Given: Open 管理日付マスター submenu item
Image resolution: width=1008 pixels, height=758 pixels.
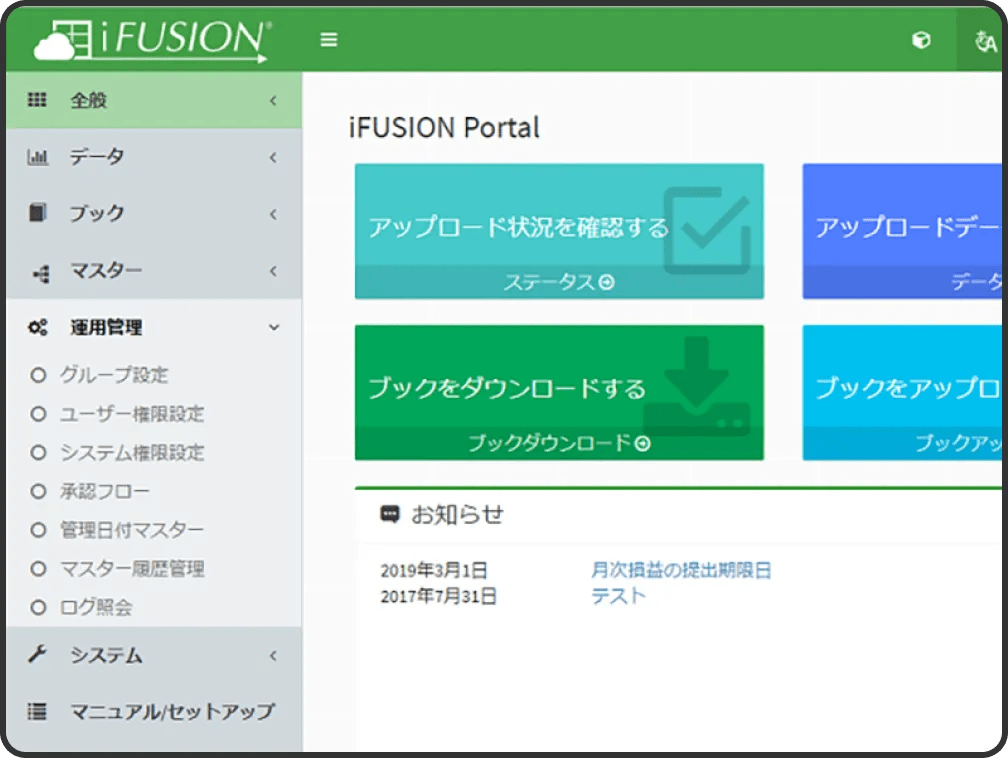Looking at the screenshot, I should click(132, 530).
